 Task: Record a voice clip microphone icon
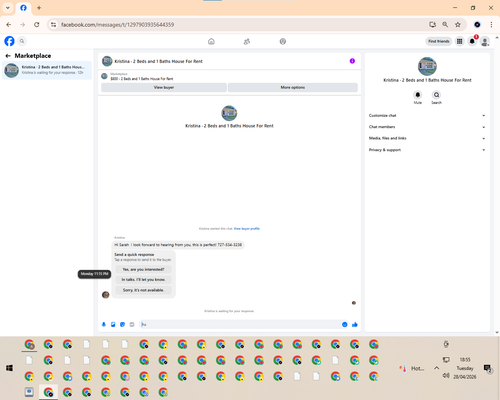pyautogui.click(x=104, y=324)
